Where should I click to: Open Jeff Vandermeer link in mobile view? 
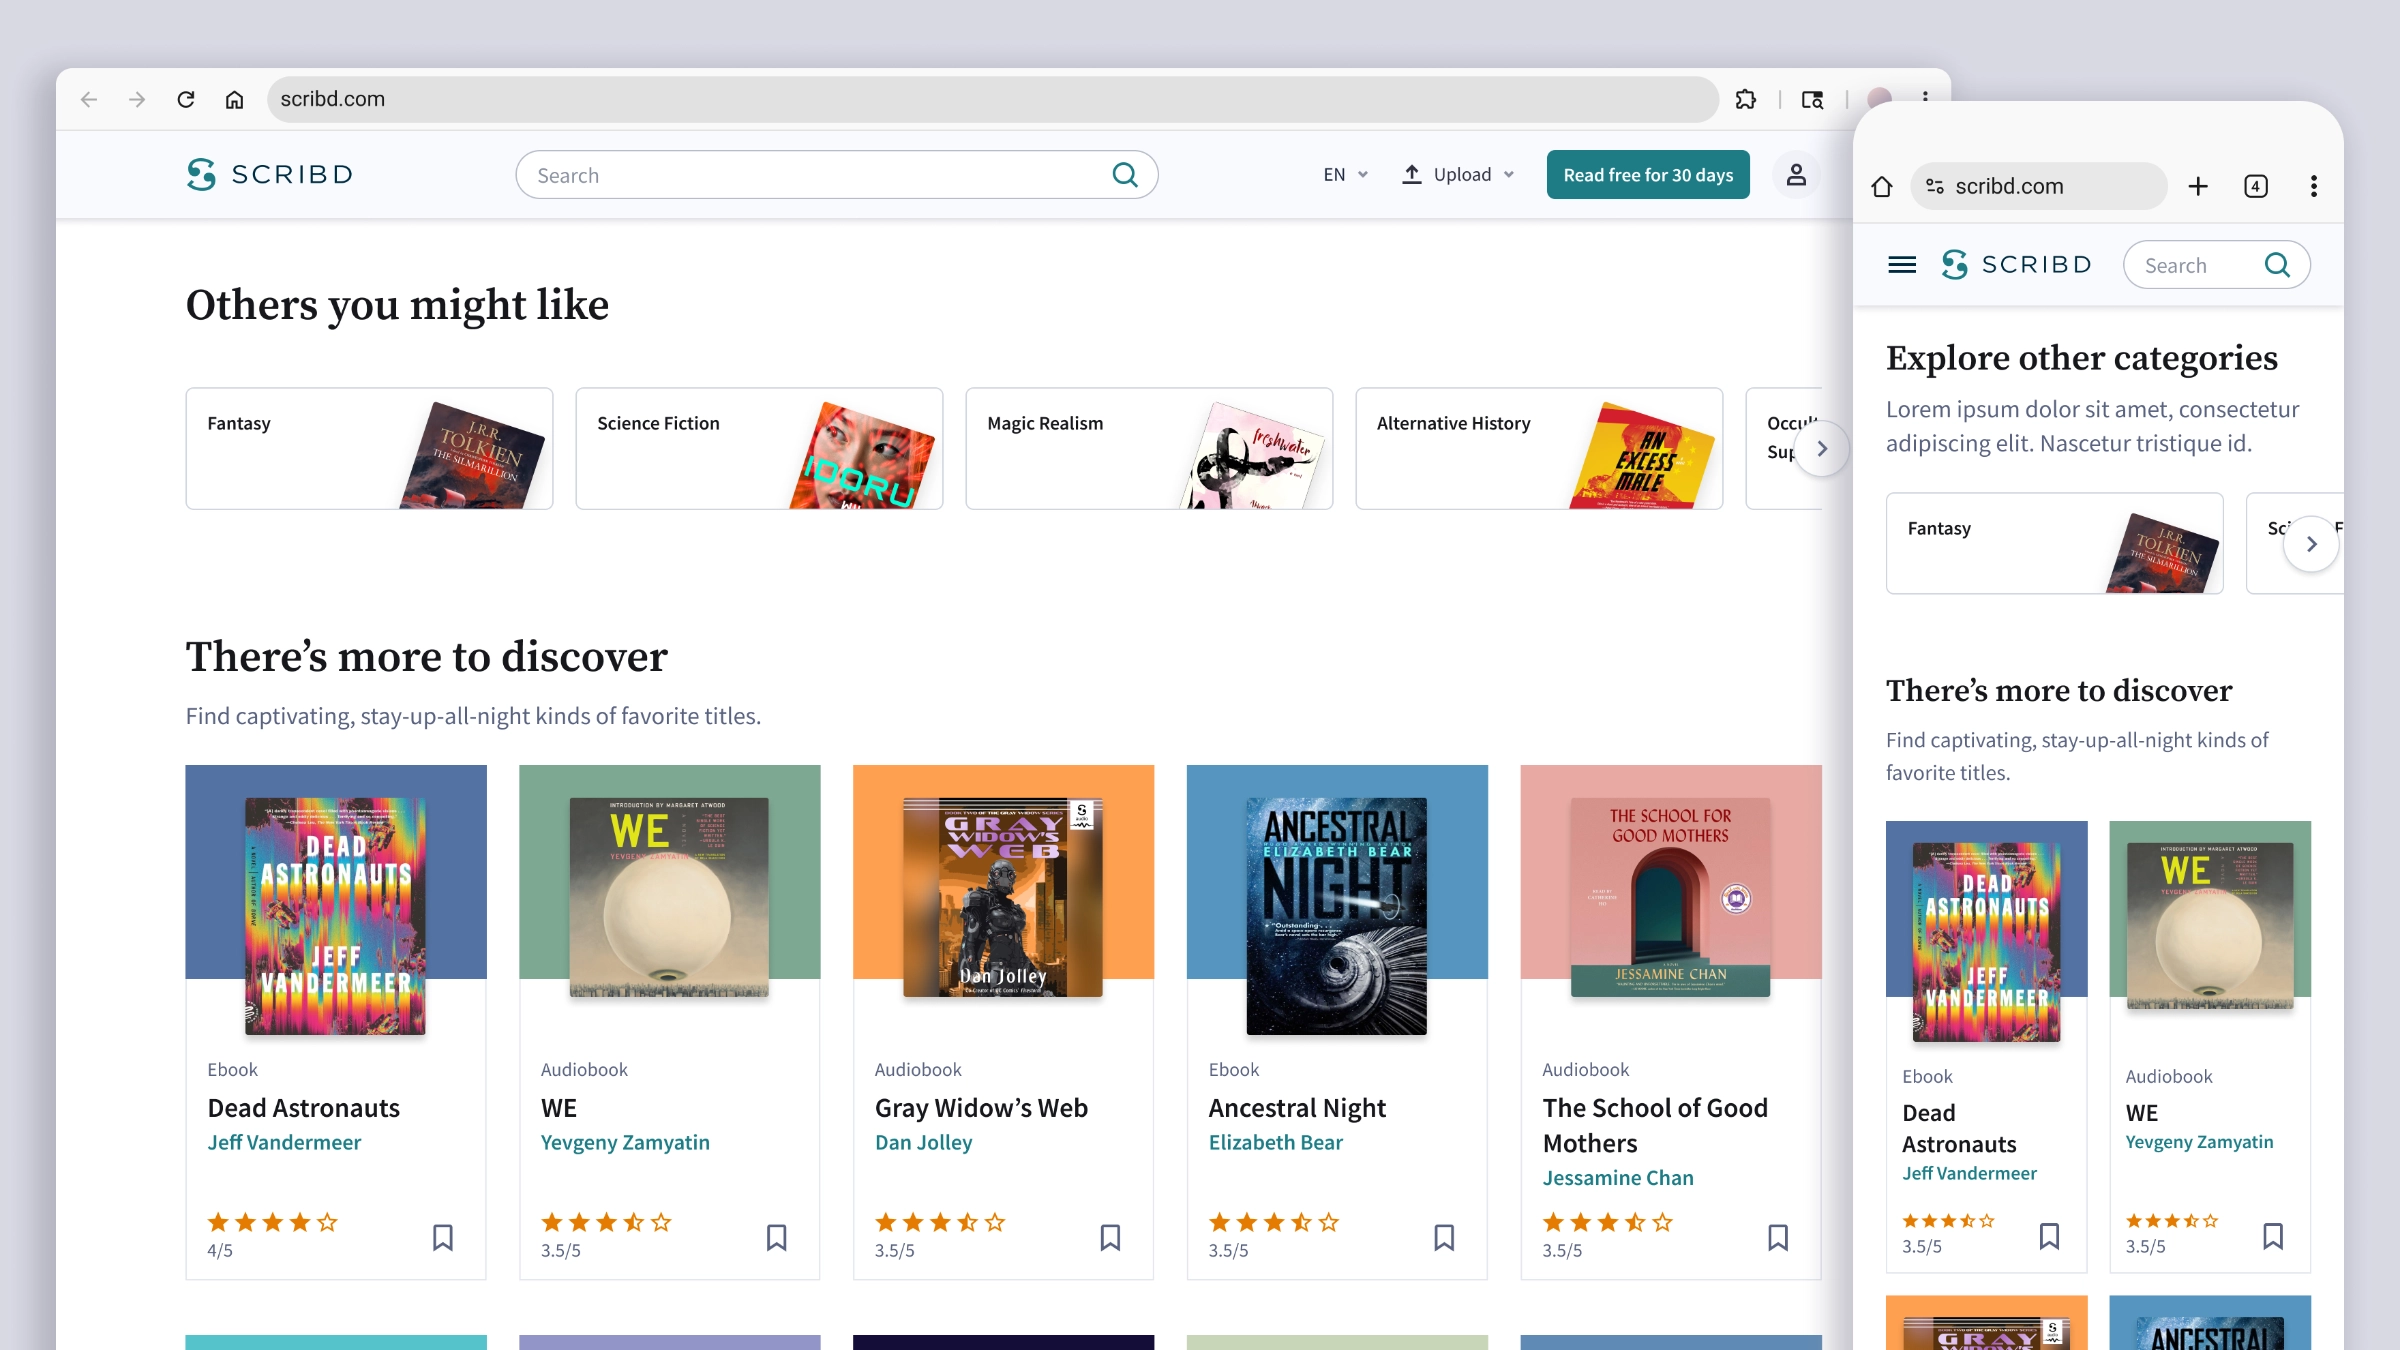point(1969,1173)
